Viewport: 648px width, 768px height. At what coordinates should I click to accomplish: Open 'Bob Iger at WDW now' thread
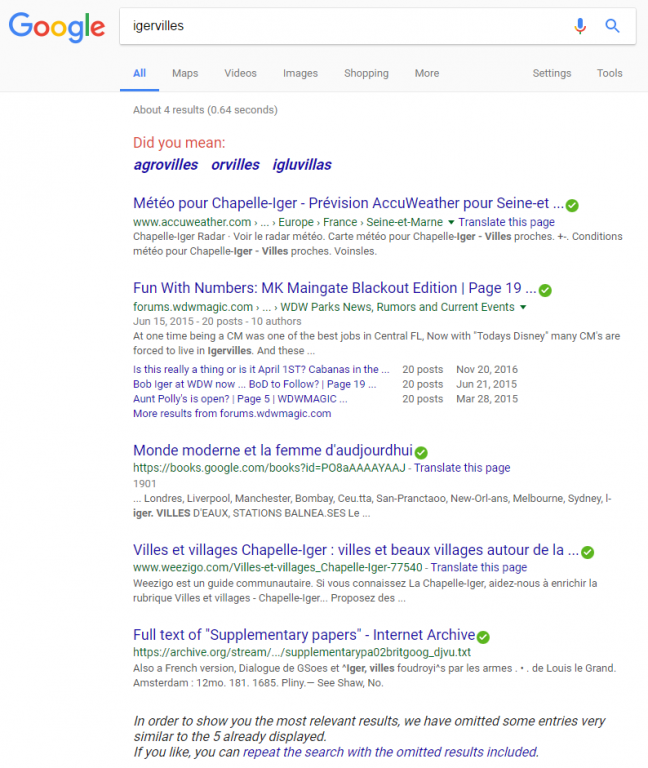pos(255,384)
